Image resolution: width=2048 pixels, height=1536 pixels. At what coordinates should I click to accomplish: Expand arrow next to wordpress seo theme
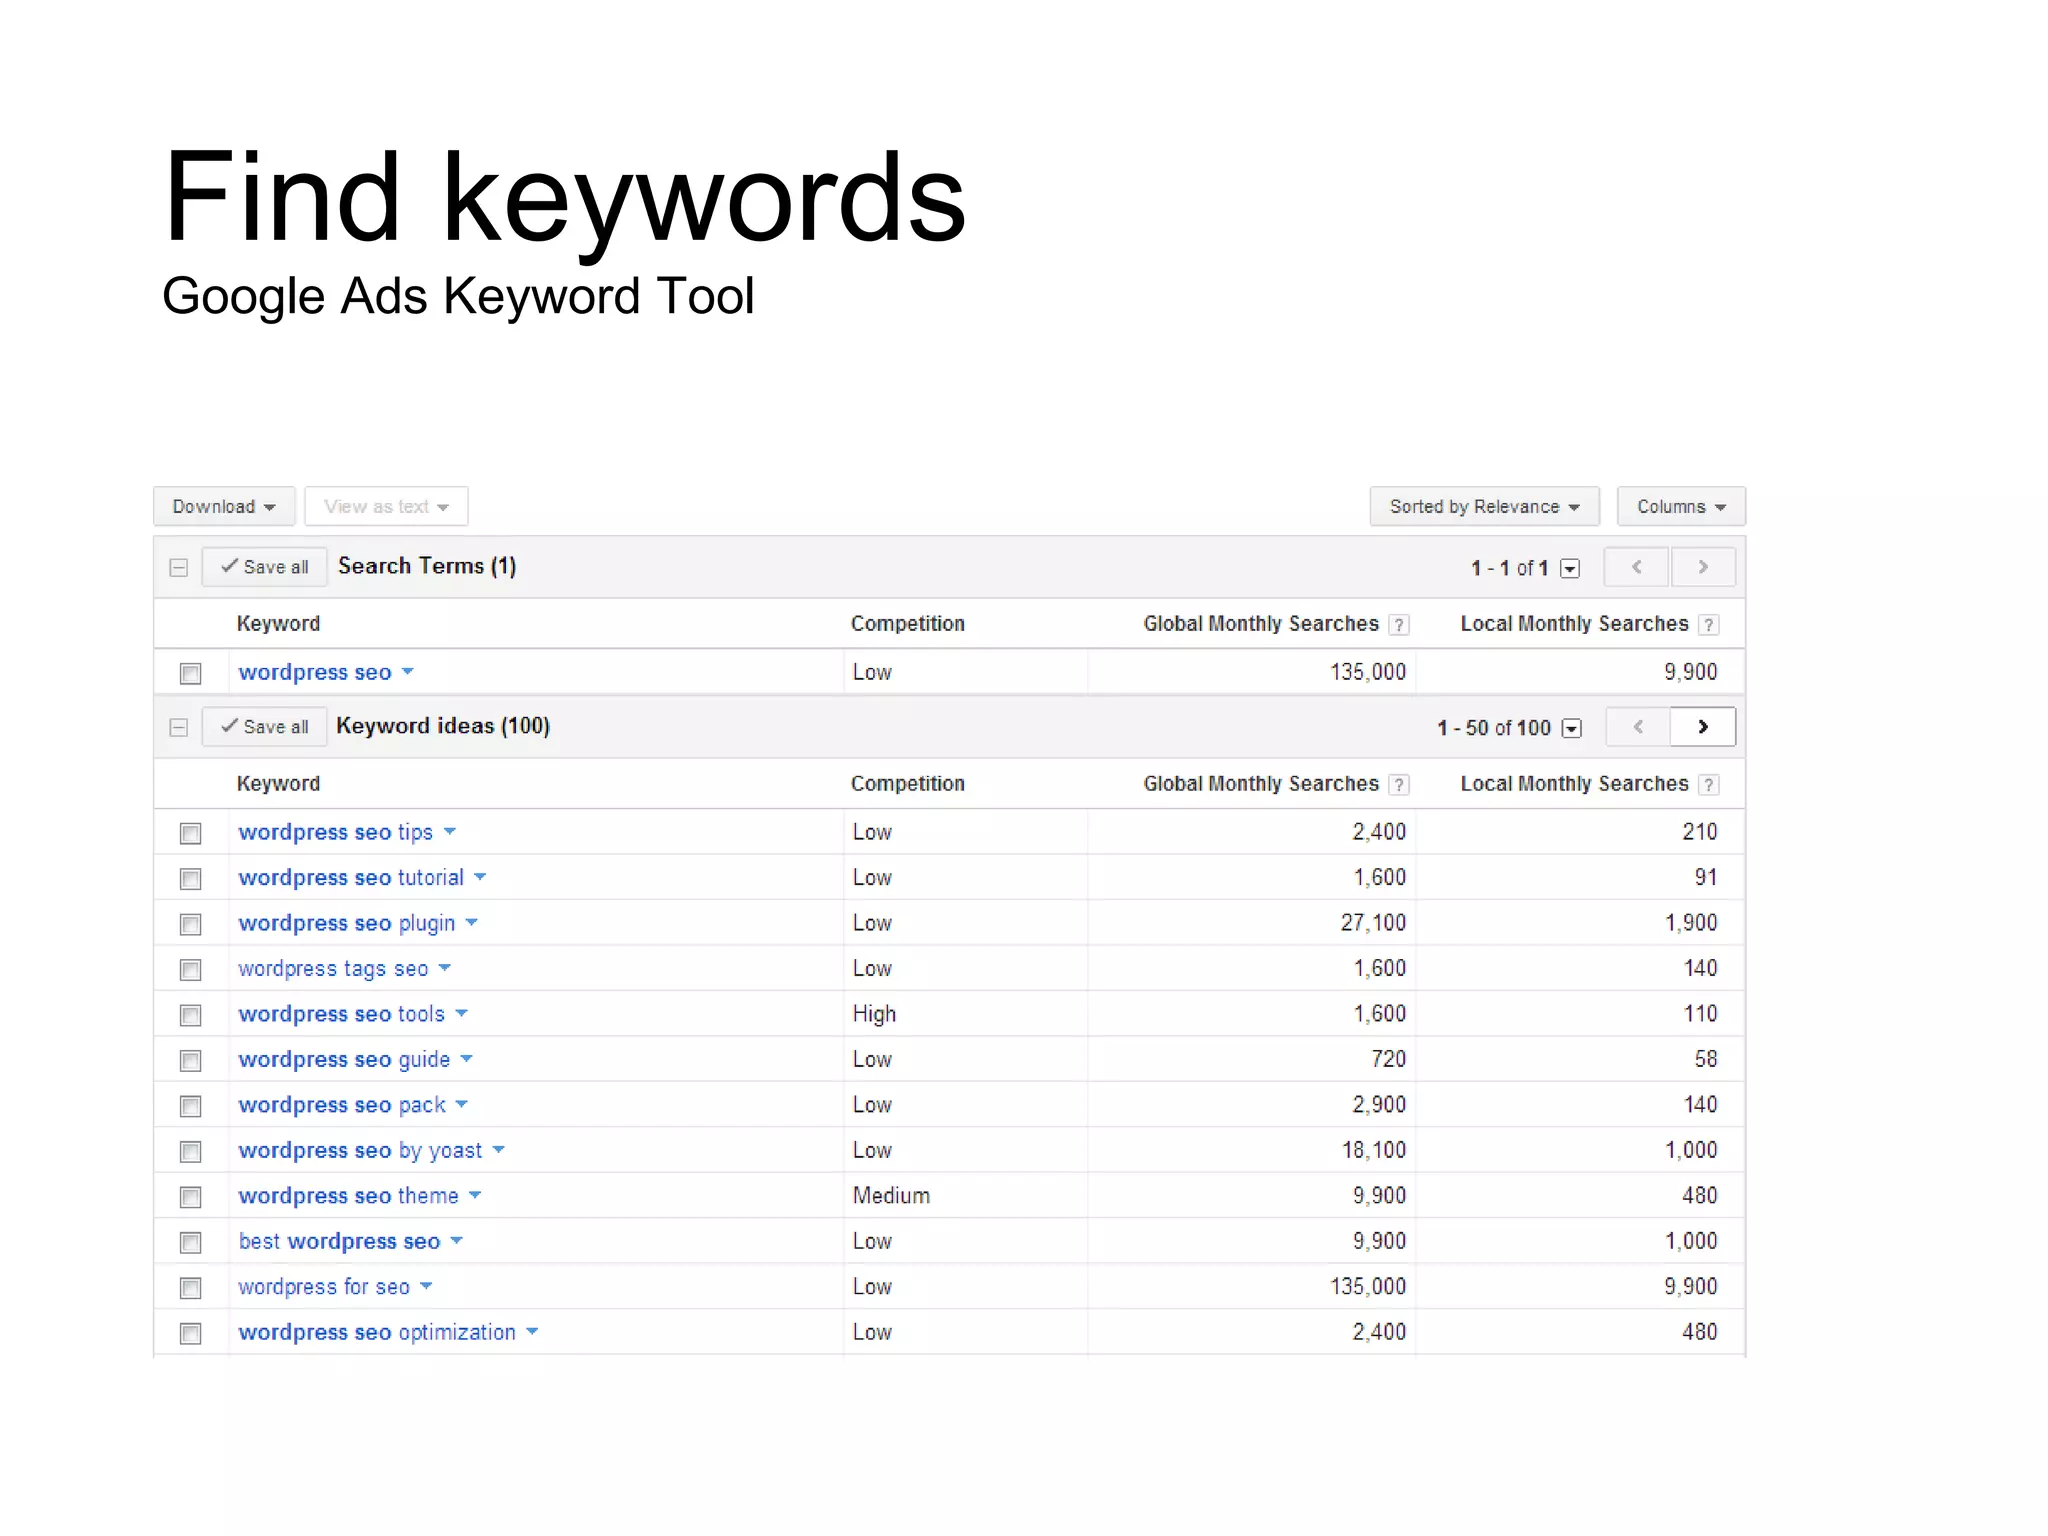click(x=475, y=1196)
